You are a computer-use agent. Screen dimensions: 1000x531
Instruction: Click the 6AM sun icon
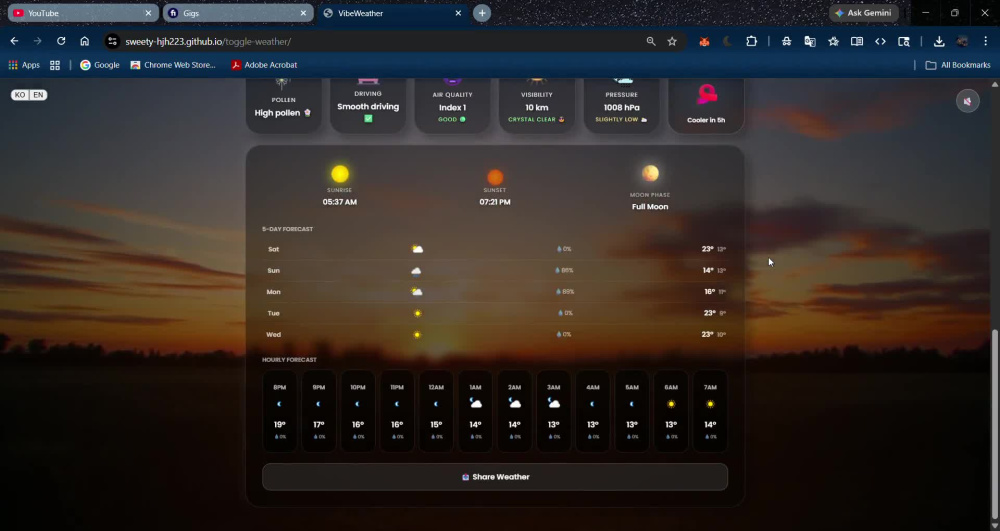click(x=671, y=404)
